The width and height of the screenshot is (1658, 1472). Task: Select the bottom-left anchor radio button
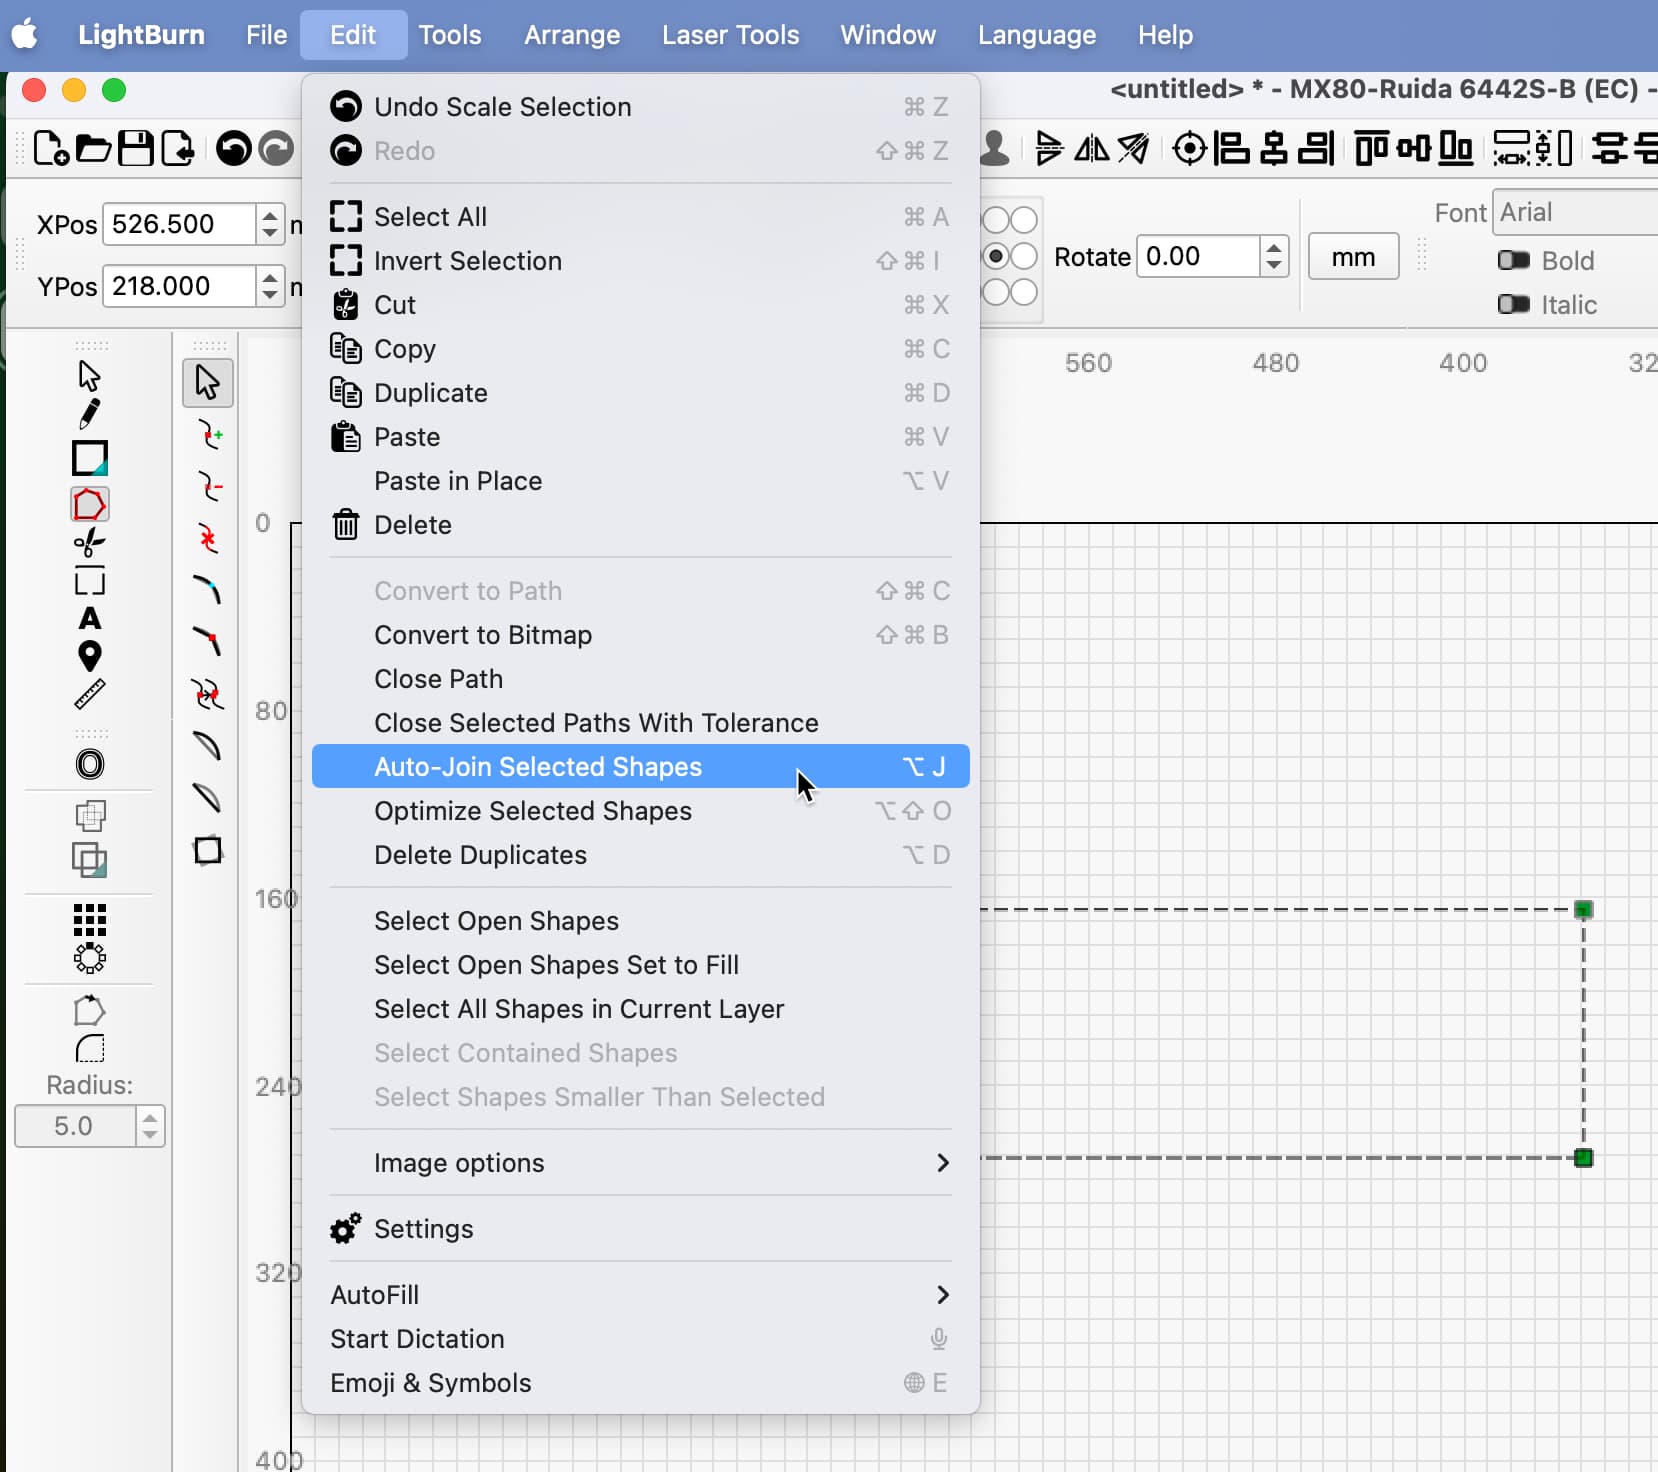pyautogui.click(x=996, y=292)
